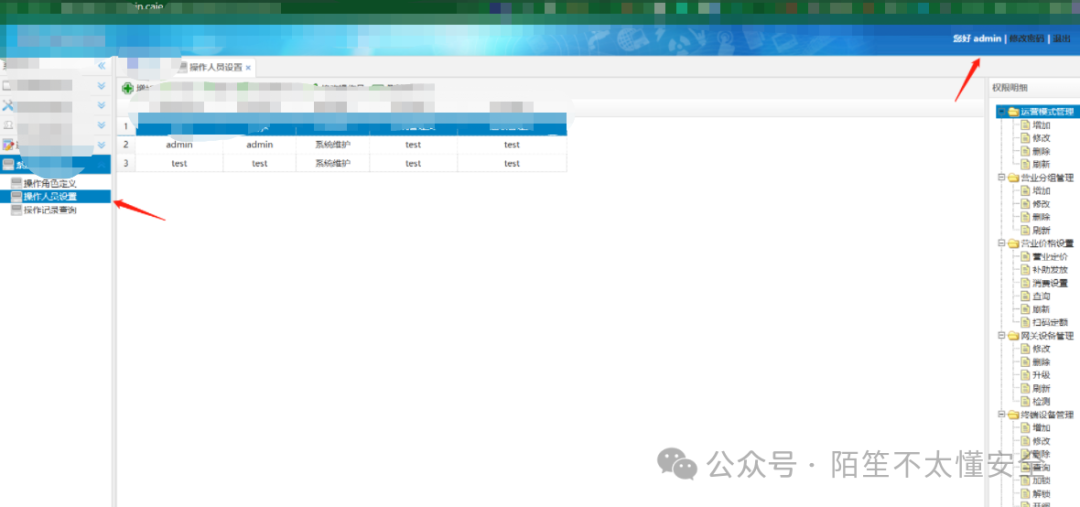This screenshot has height=507, width=1080.
Task: Expand the sidebar section with the wrench icon
Action: tap(101, 105)
